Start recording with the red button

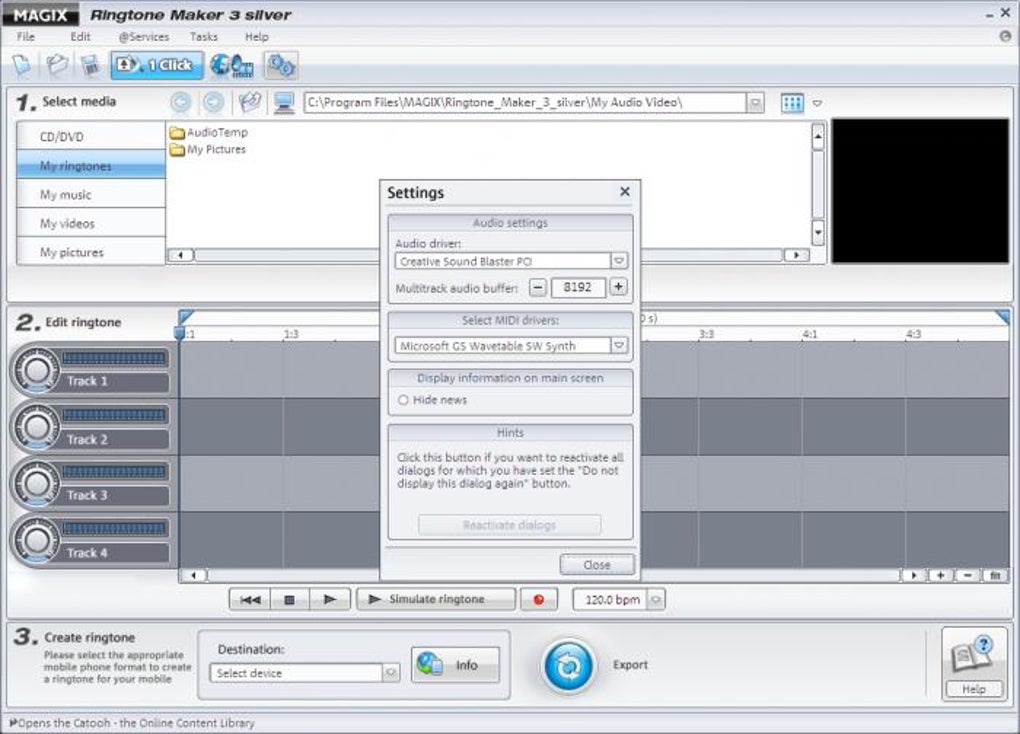click(x=539, y=599)
